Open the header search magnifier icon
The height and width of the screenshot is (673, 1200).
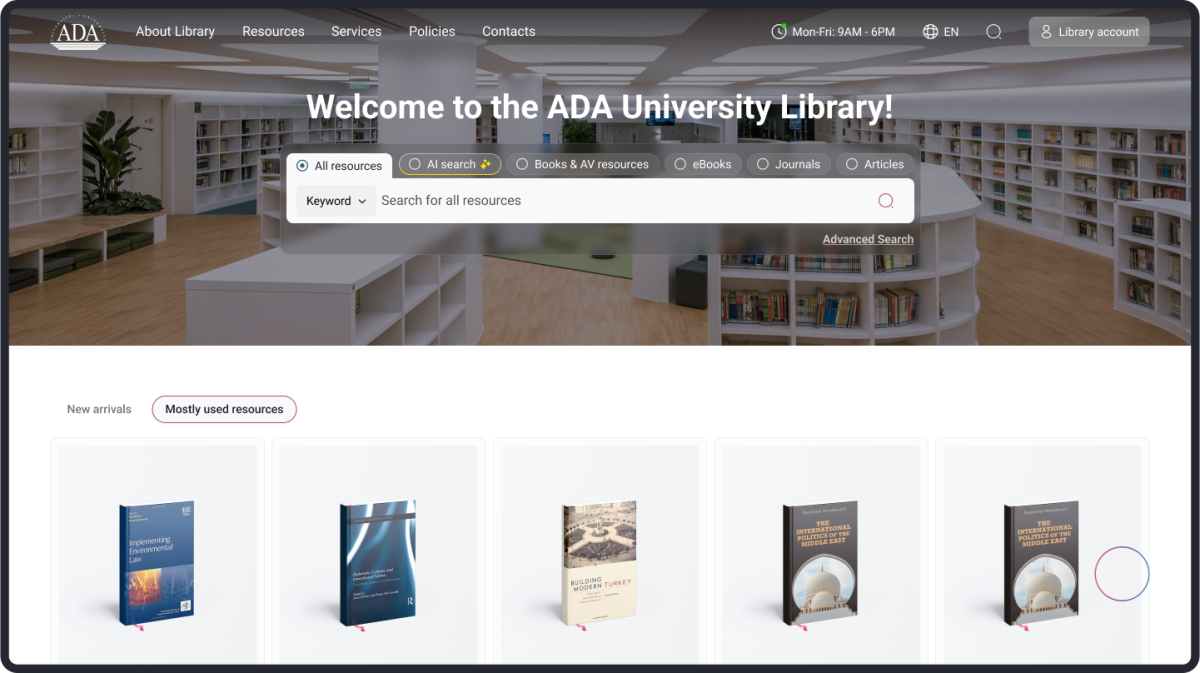(993, 32)
